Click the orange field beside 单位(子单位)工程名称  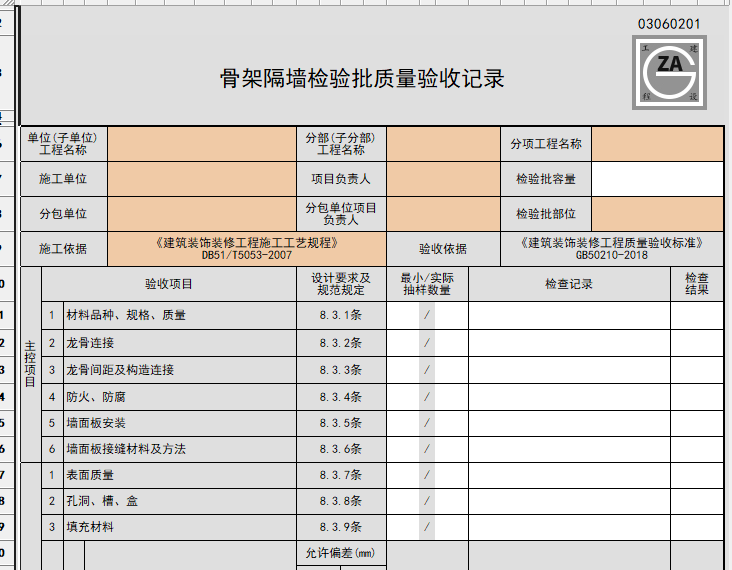point(200,144)
